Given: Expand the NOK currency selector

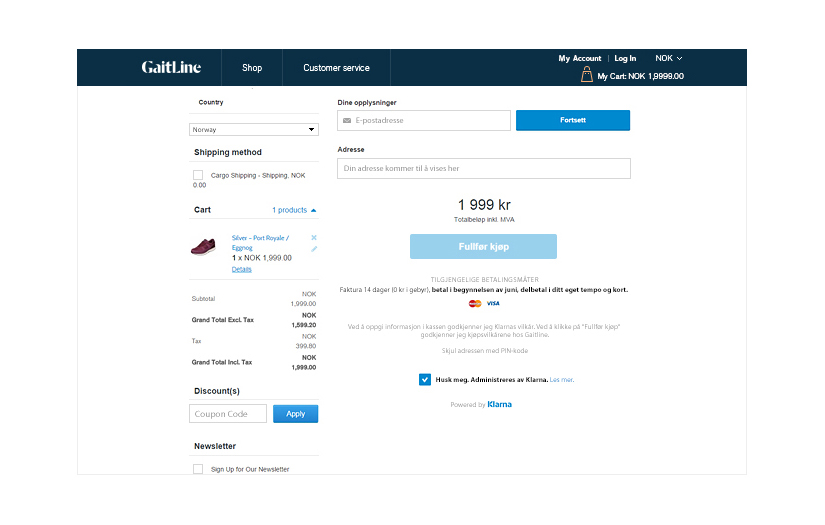Looking at the screenshot, I should (x=669, y=58).
